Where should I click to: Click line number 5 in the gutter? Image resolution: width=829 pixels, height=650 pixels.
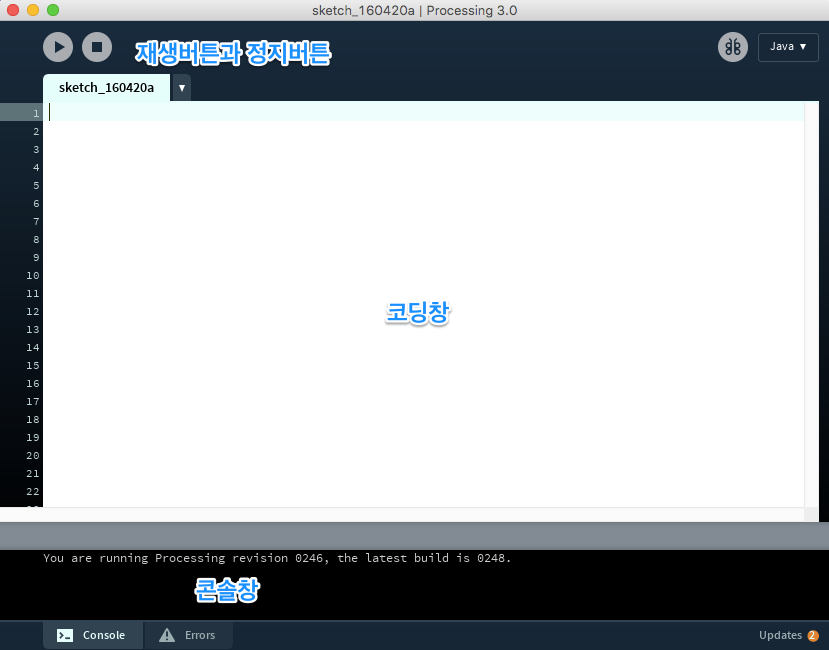[x=36, y=186]
